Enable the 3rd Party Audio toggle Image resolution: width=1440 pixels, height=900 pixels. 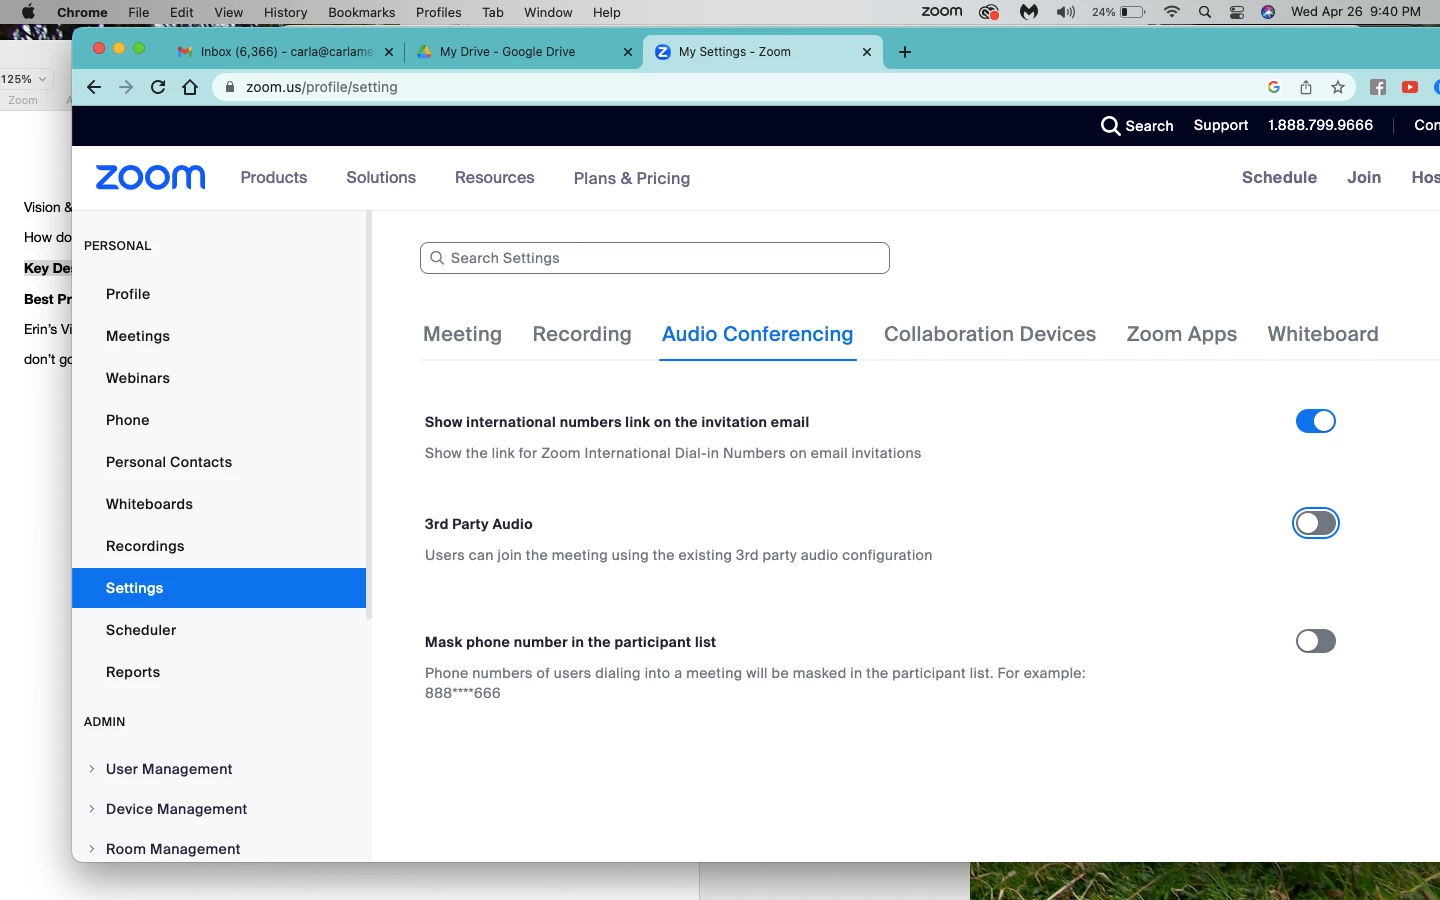coord(1316,523)
